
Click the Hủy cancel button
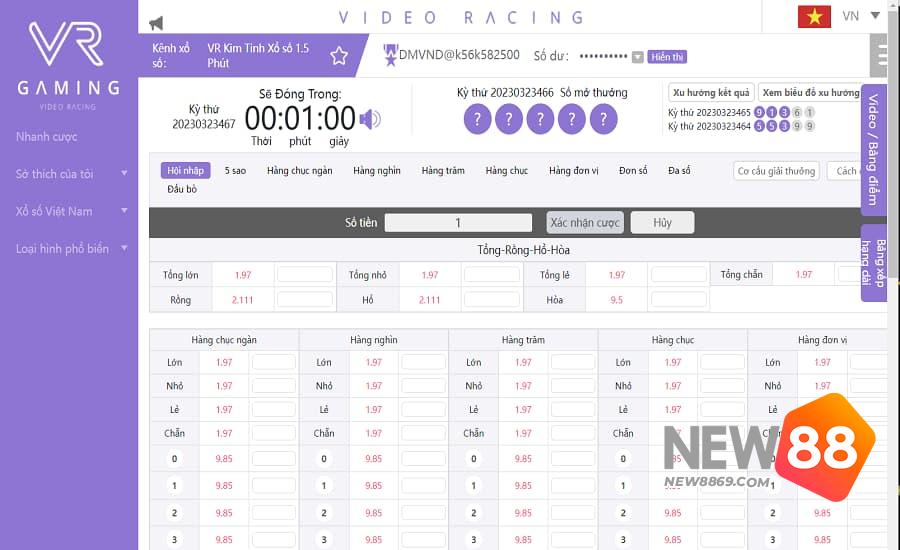(x=662, y=223)
